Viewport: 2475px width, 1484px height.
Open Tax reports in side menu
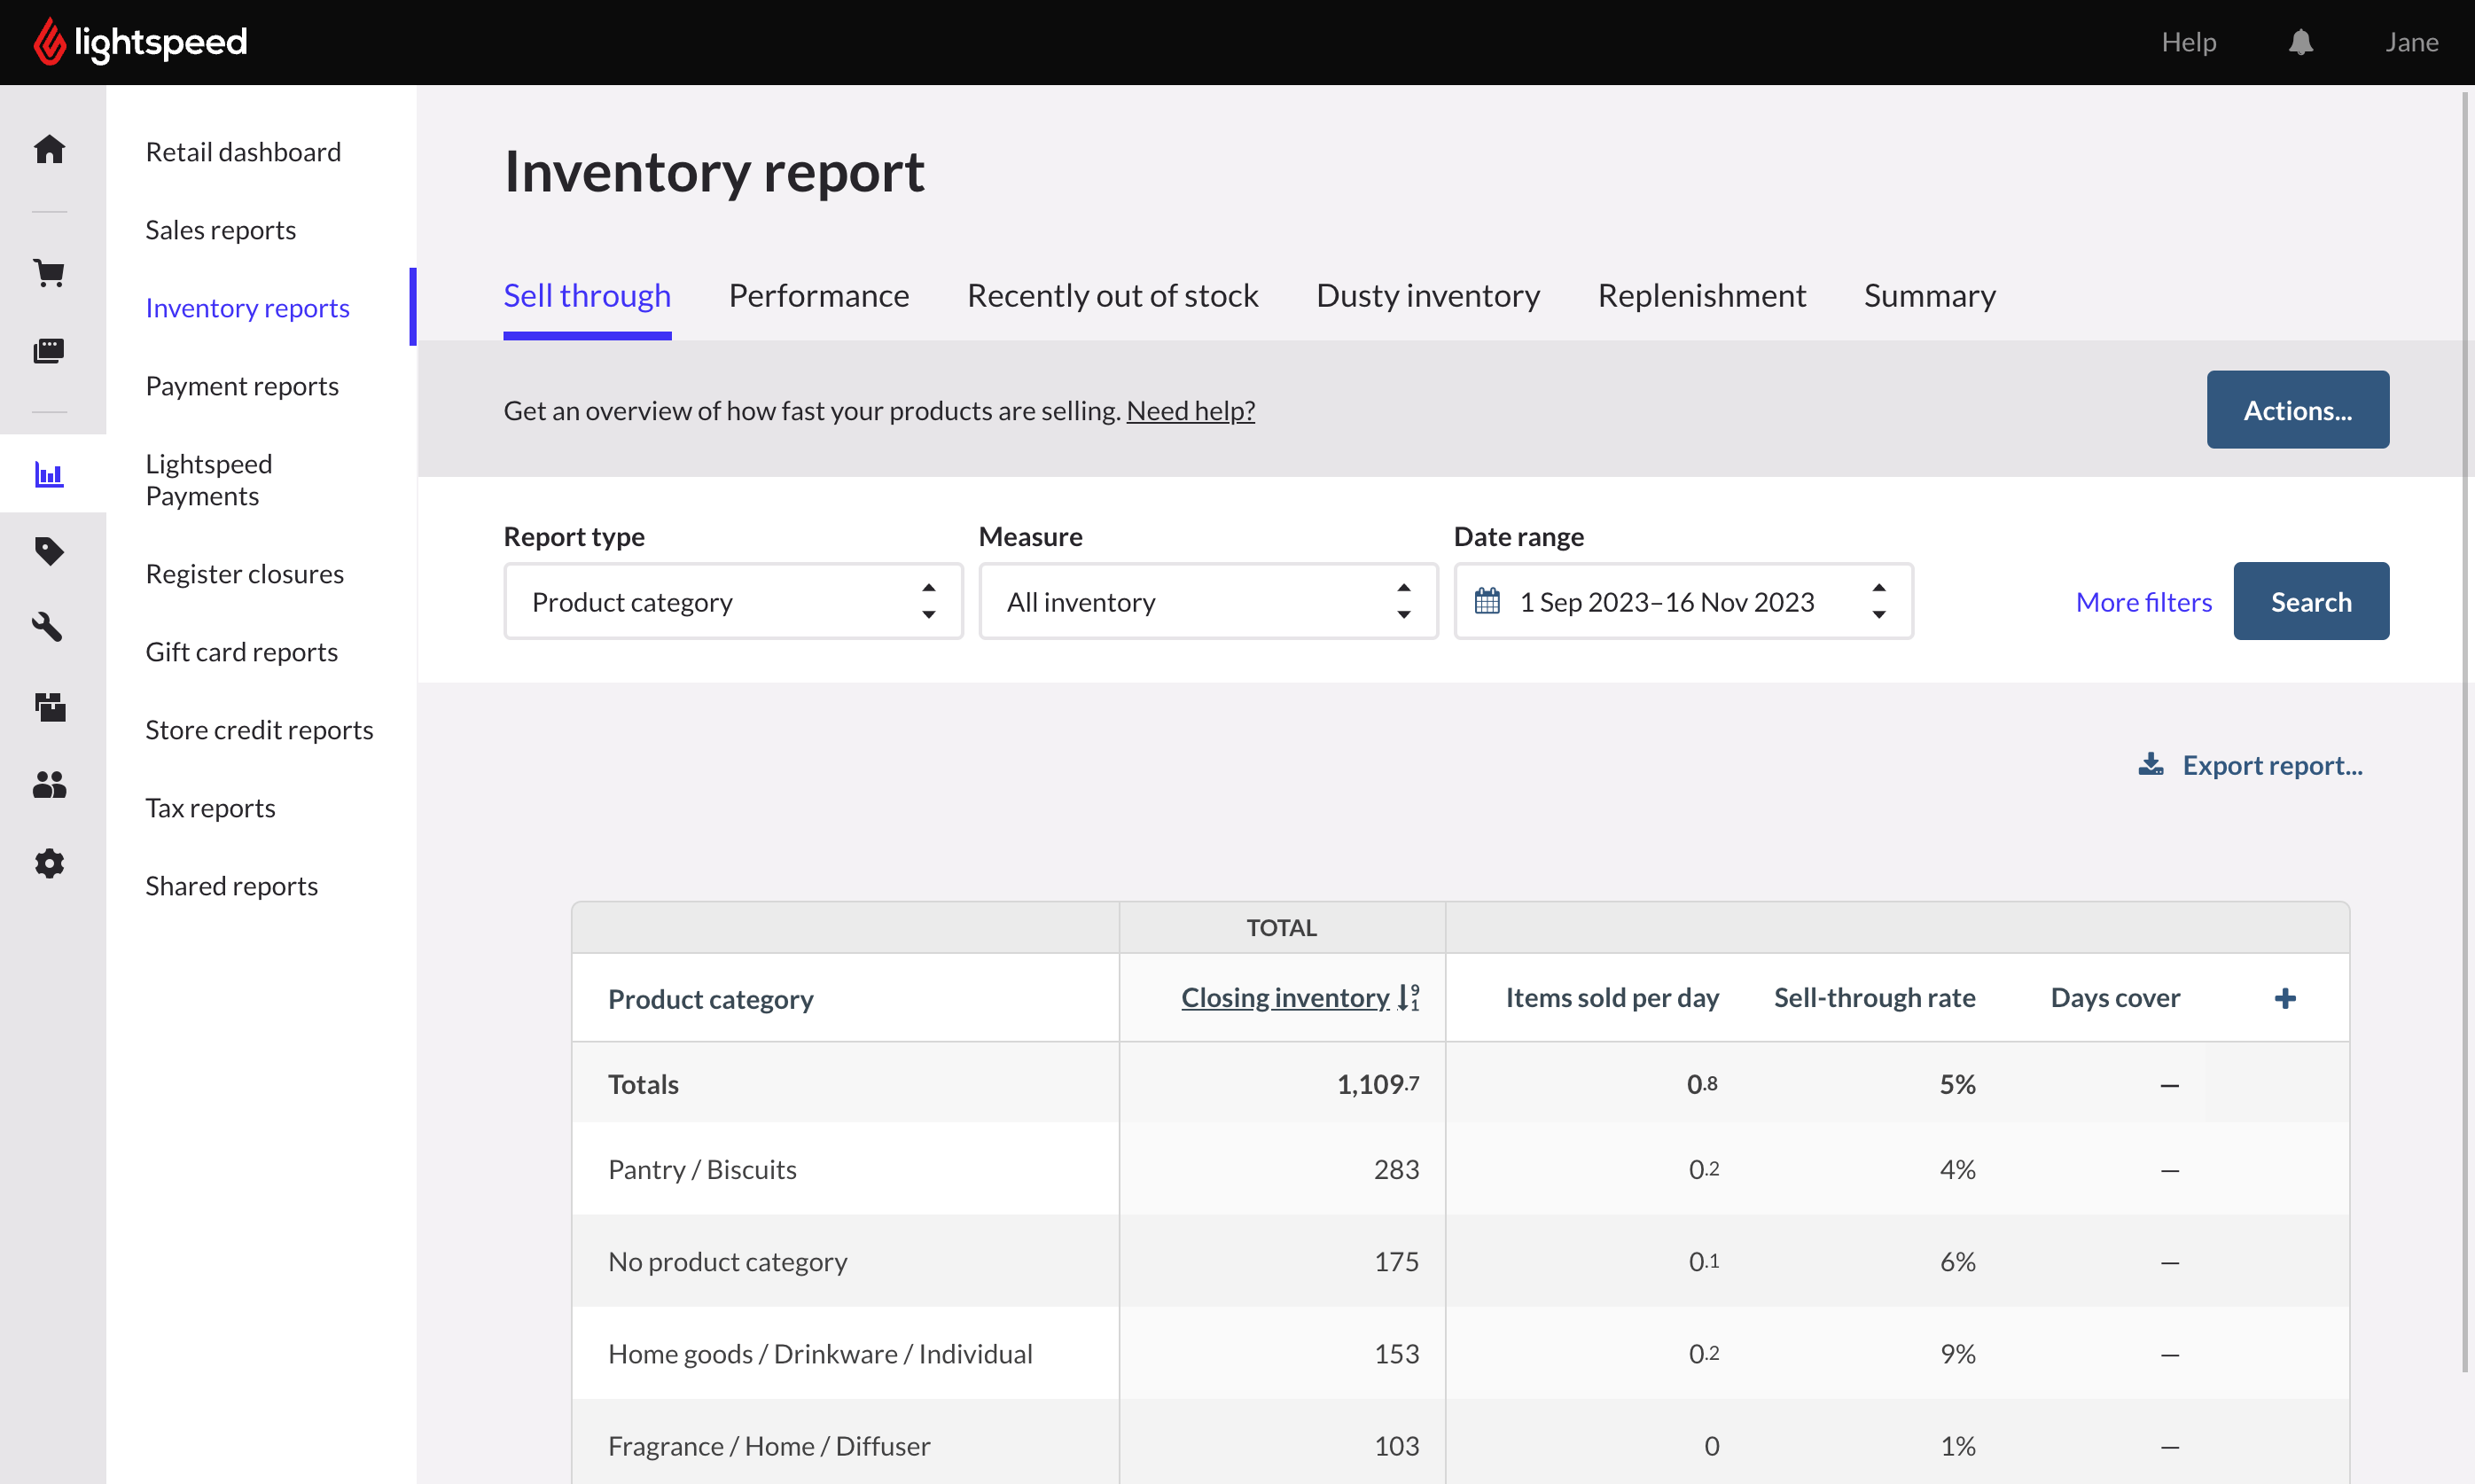[210, 807]
